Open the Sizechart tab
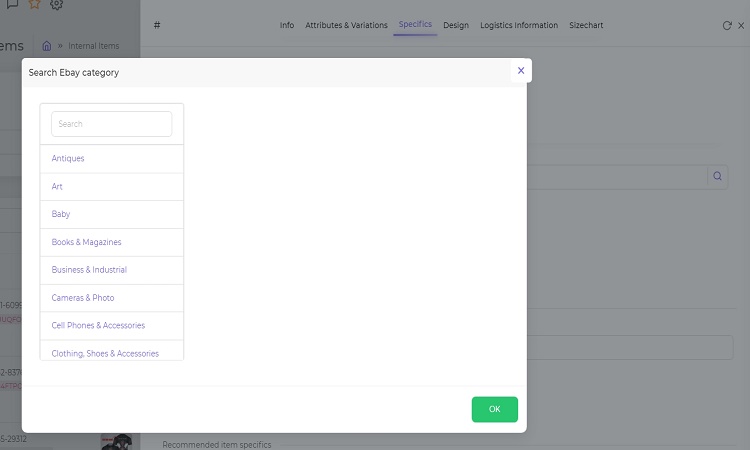This screenshot has height=450, width=750. (586, 25)
